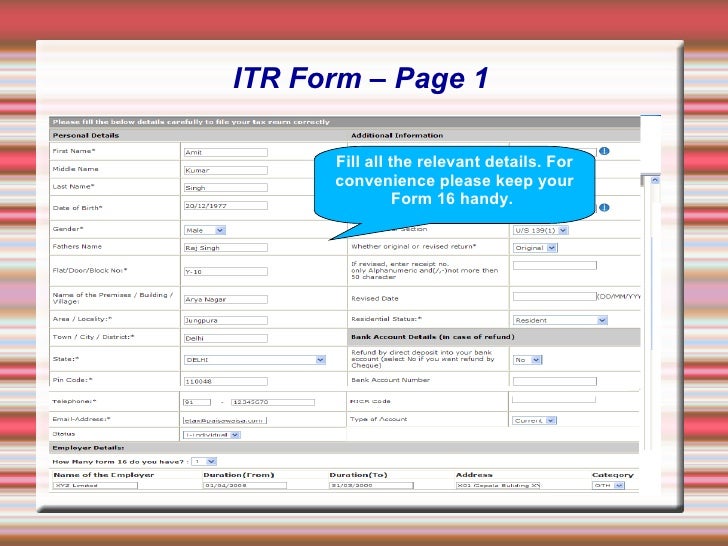The image size is (728, 546).
Task: Click the Duration(To) date field
Action: 371,486
